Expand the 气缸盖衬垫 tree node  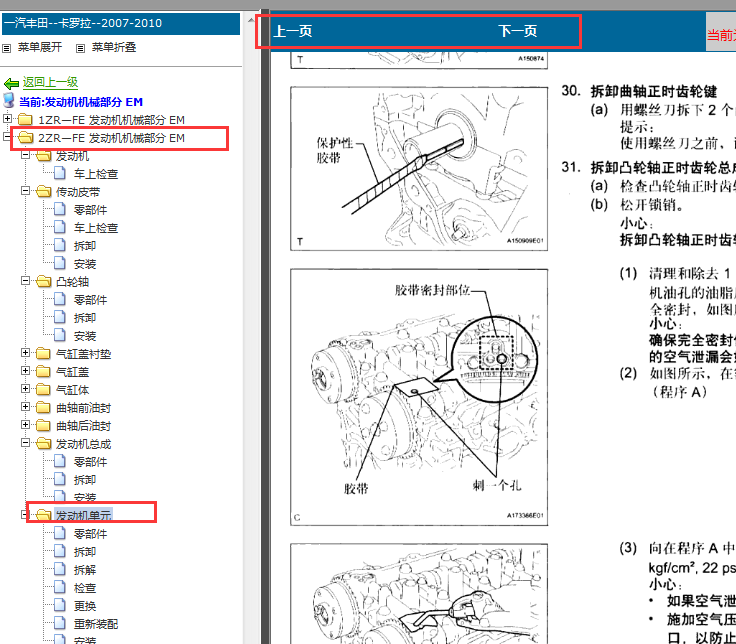point(25,353)
